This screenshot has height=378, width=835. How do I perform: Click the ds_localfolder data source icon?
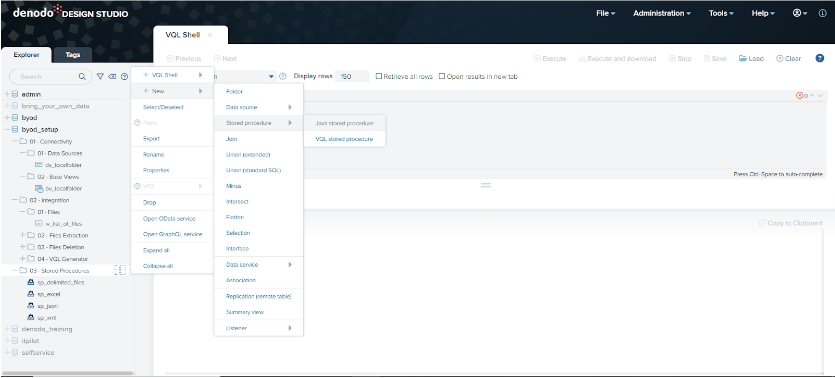click(x=39, y=165)
